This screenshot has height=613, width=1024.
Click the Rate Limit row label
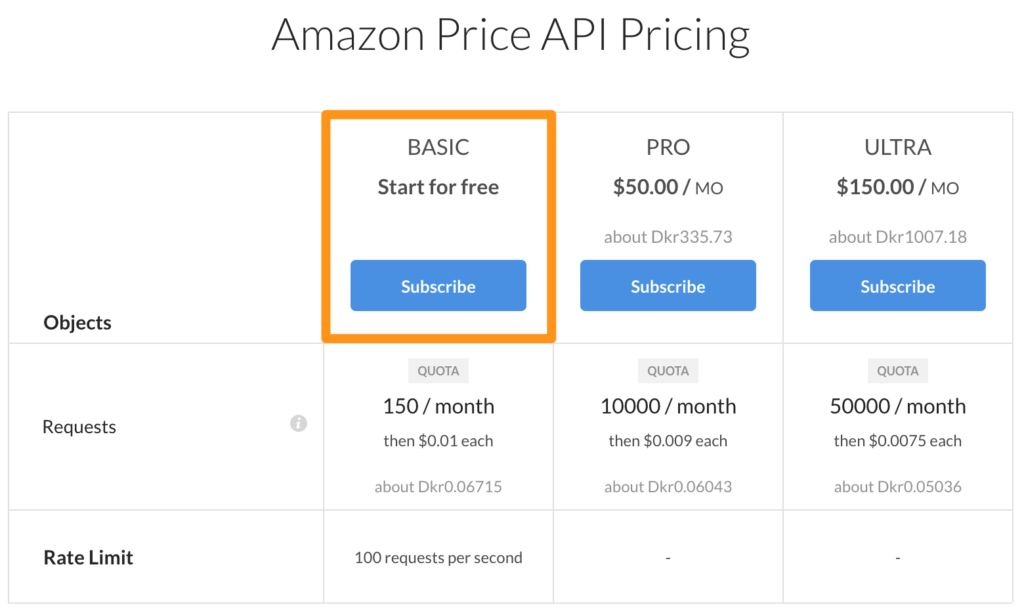click(x=89, y=557)
